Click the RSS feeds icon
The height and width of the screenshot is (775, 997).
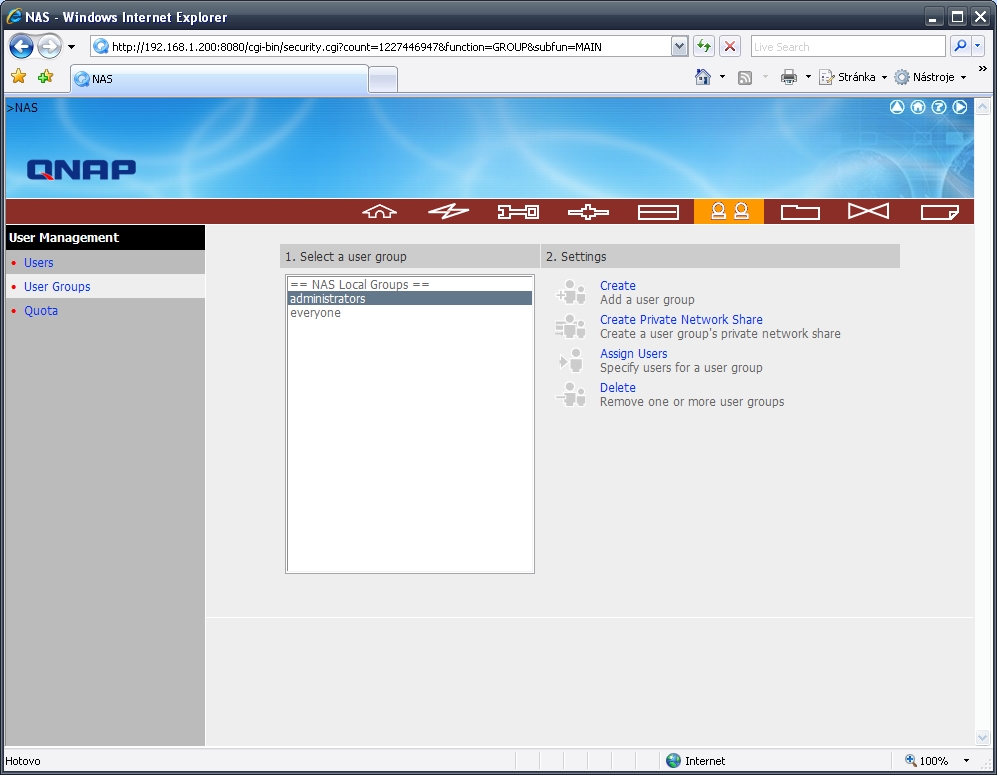745,78
